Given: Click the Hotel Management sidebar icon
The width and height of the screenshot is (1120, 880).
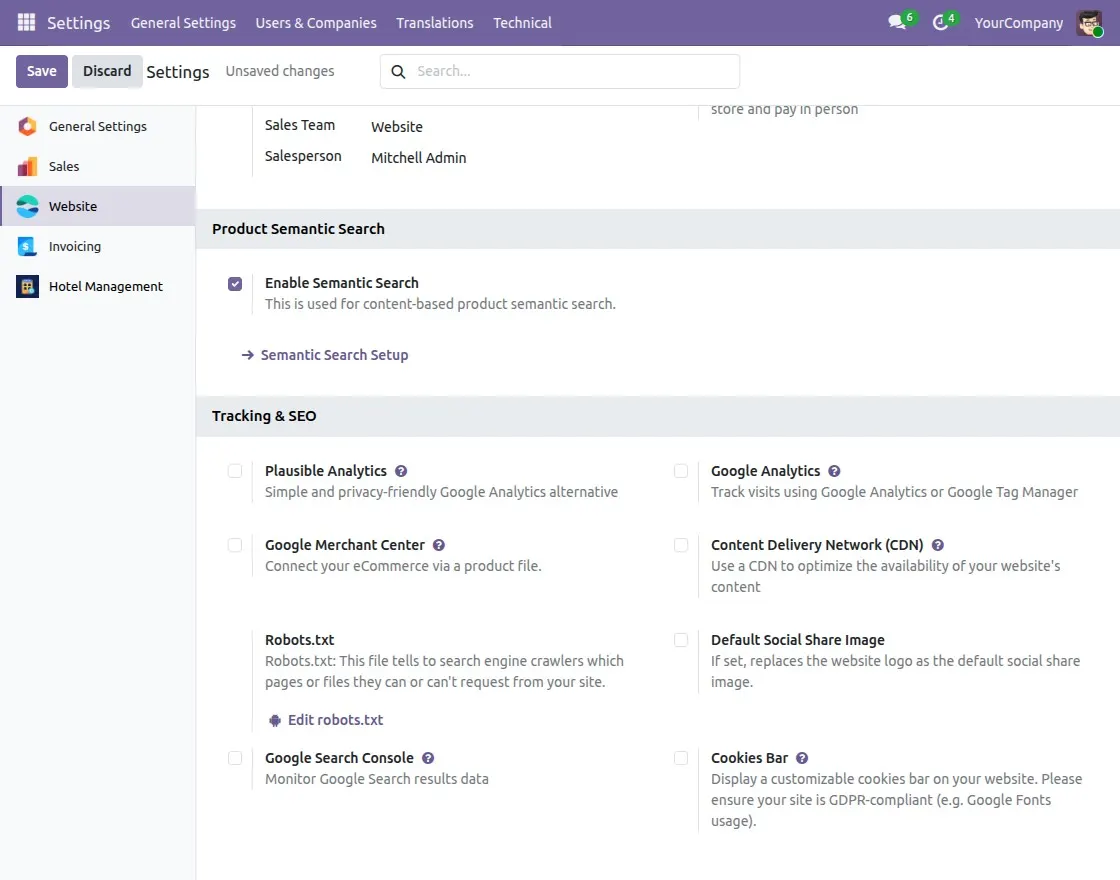Looking at the screenshot, I should pos(27,286).
